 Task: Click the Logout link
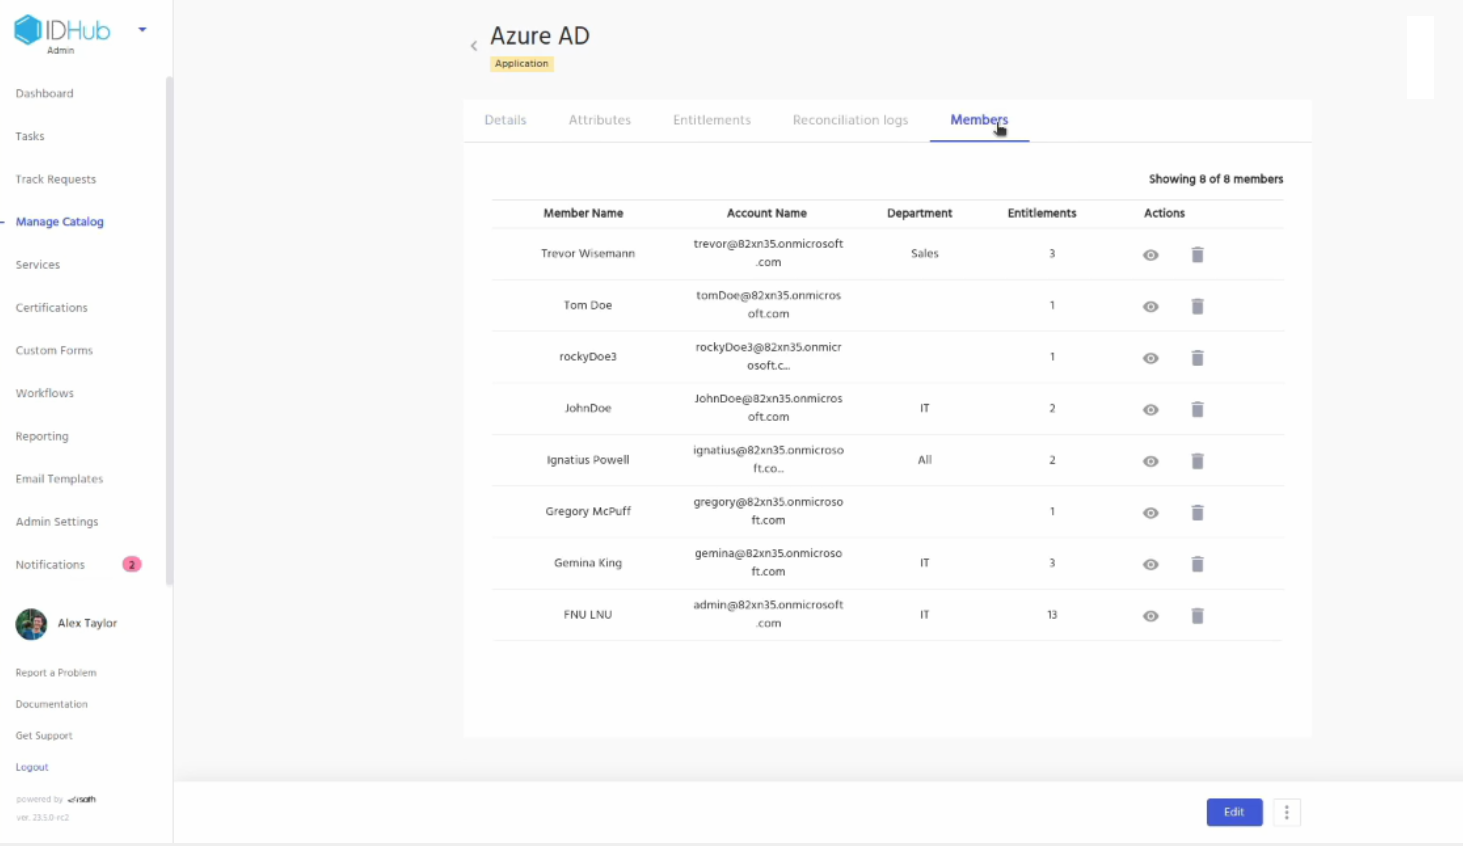(32, 767)
